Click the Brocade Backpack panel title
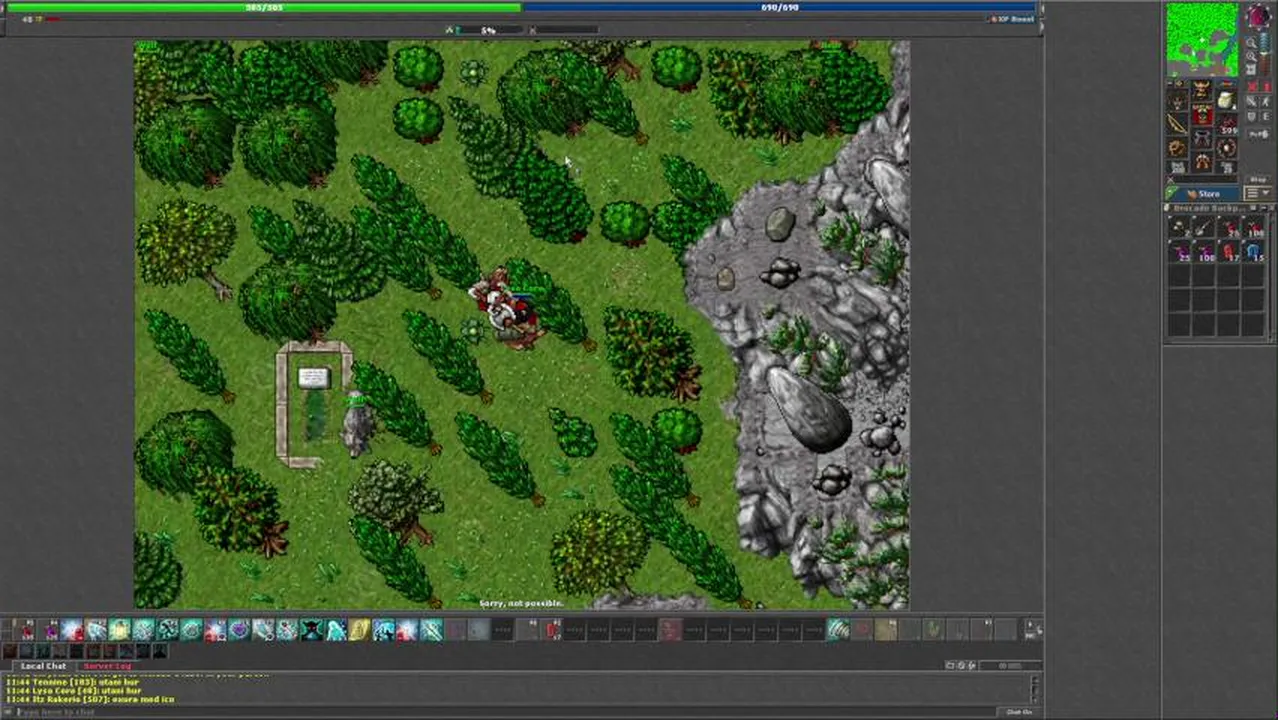 1208,208
